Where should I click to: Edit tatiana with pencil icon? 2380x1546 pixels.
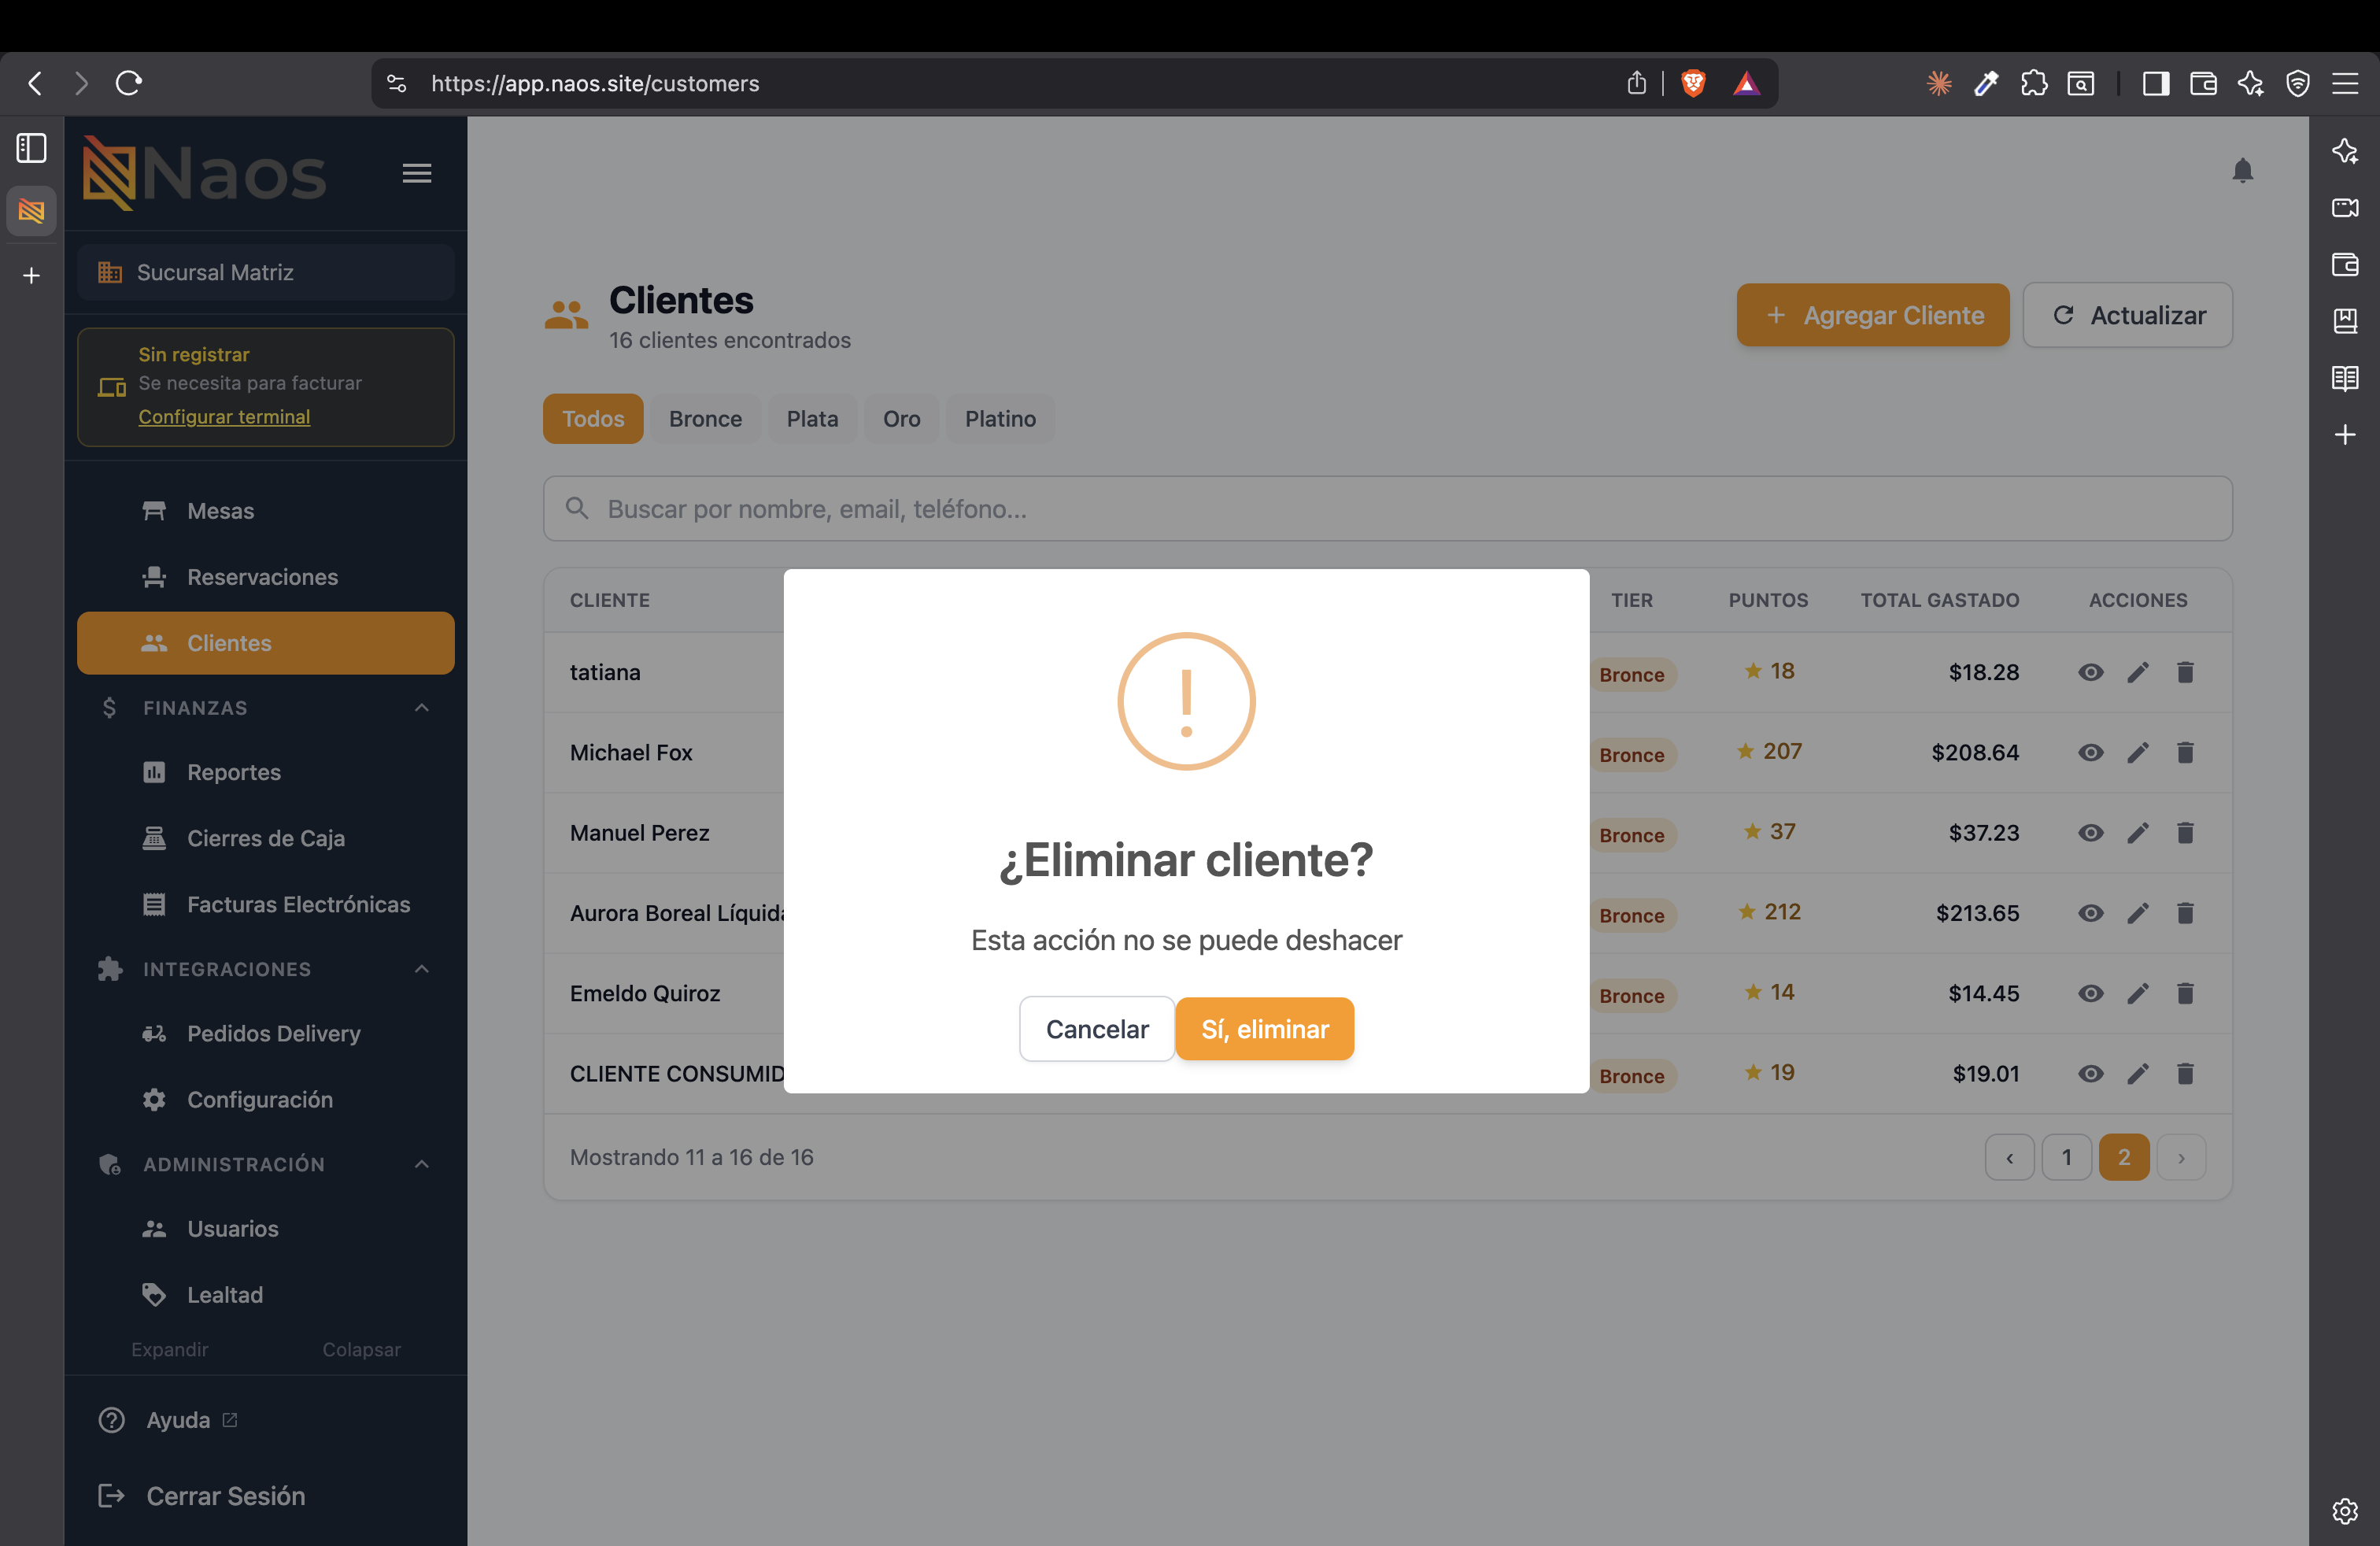[x=2137, y=672]
